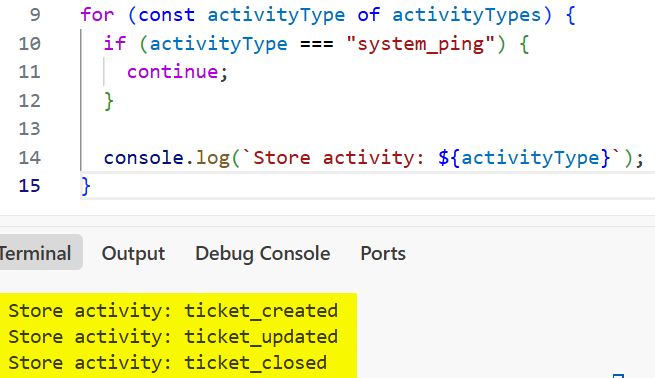Click line number 10 in gutter
The image size is (655, 378).
[x=29, y=43]
